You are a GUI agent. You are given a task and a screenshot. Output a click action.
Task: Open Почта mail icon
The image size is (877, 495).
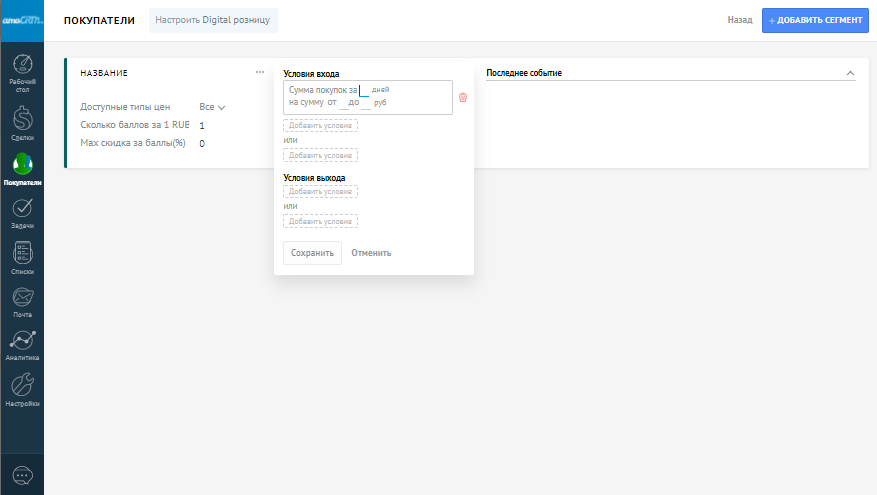pos(21,300)
